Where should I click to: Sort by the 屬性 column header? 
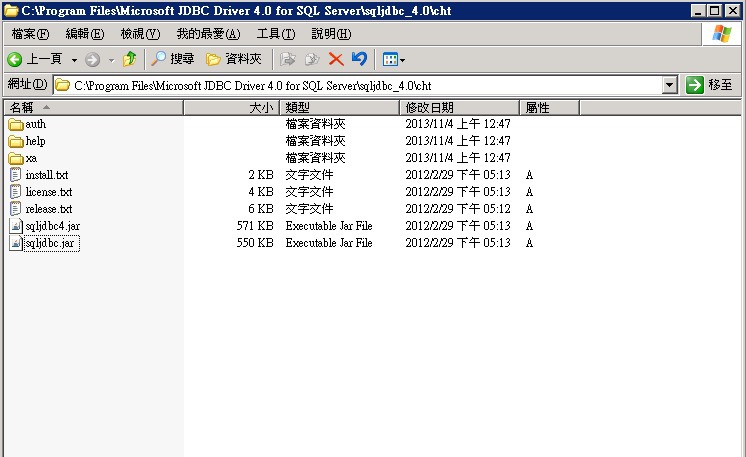[550, 108]
